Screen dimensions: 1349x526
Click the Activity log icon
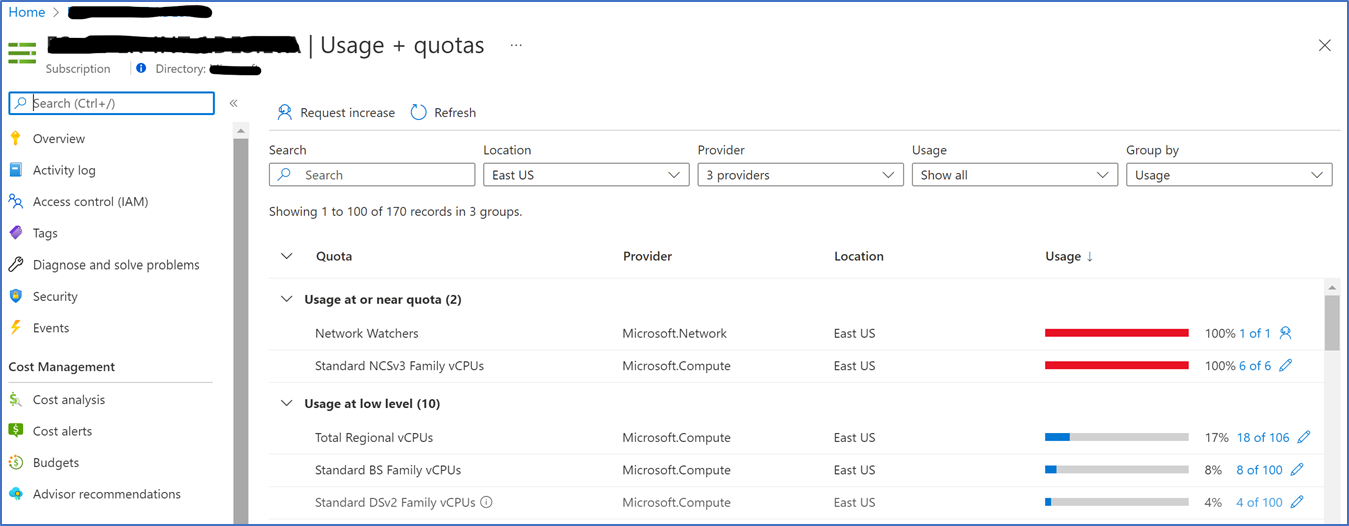tap(15, 170)
